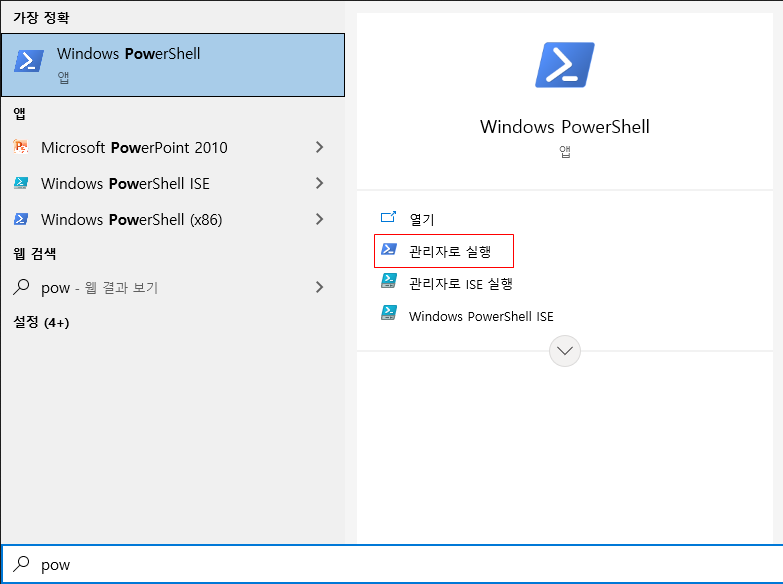Click the search box containing 'pow'
This screenshot has height=584, width=783.
pyautogui.click(x=392, y=564)
